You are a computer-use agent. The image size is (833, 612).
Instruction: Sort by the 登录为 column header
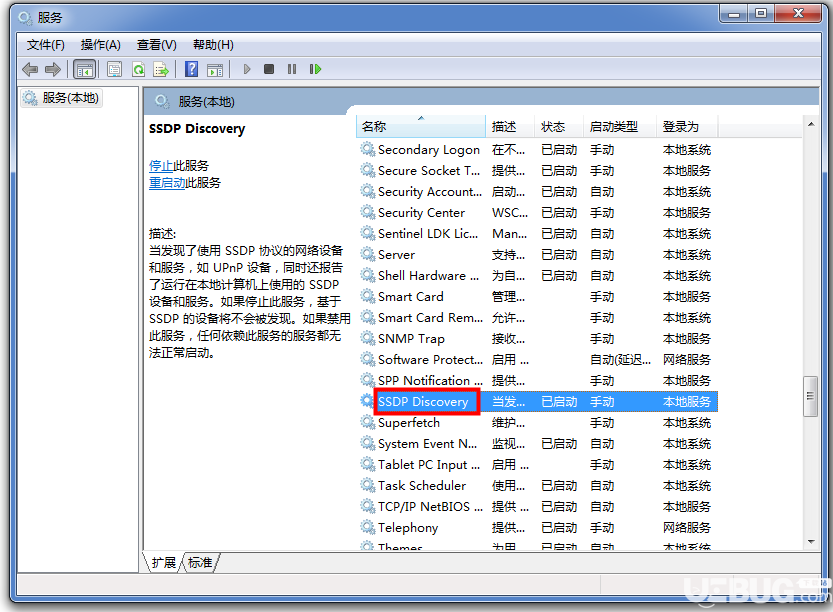687,126
